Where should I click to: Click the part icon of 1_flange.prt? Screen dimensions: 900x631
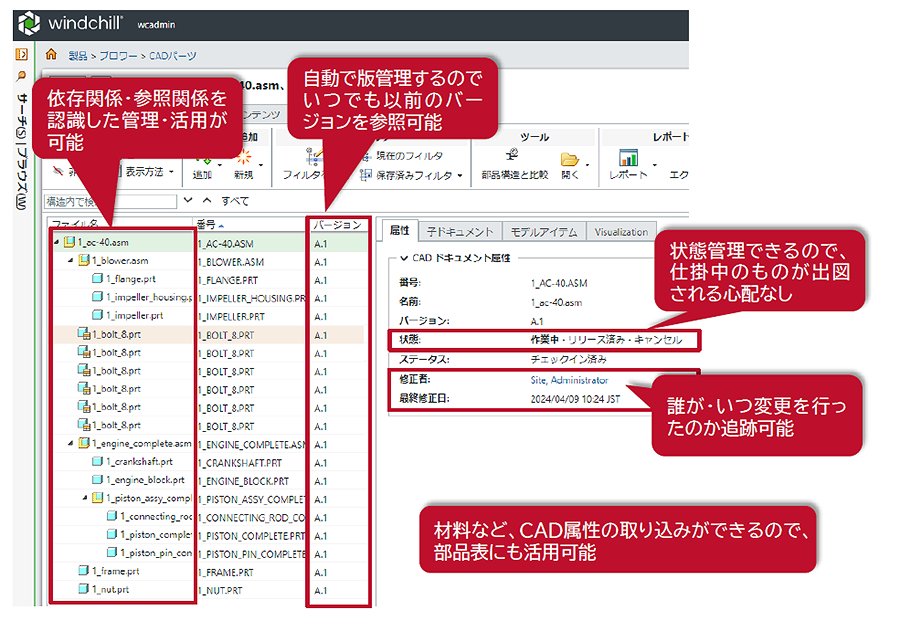tap(98, 278)
